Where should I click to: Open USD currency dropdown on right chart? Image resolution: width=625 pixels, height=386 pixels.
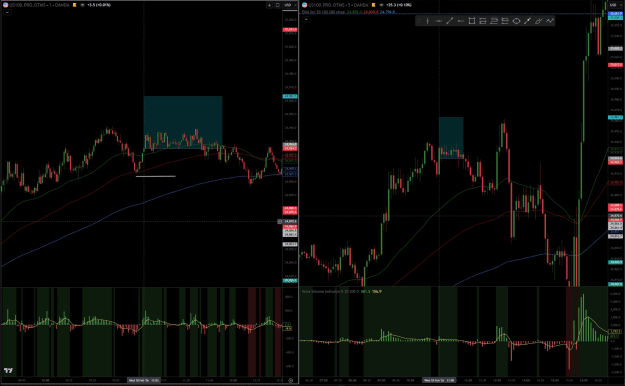coord(615,5)
